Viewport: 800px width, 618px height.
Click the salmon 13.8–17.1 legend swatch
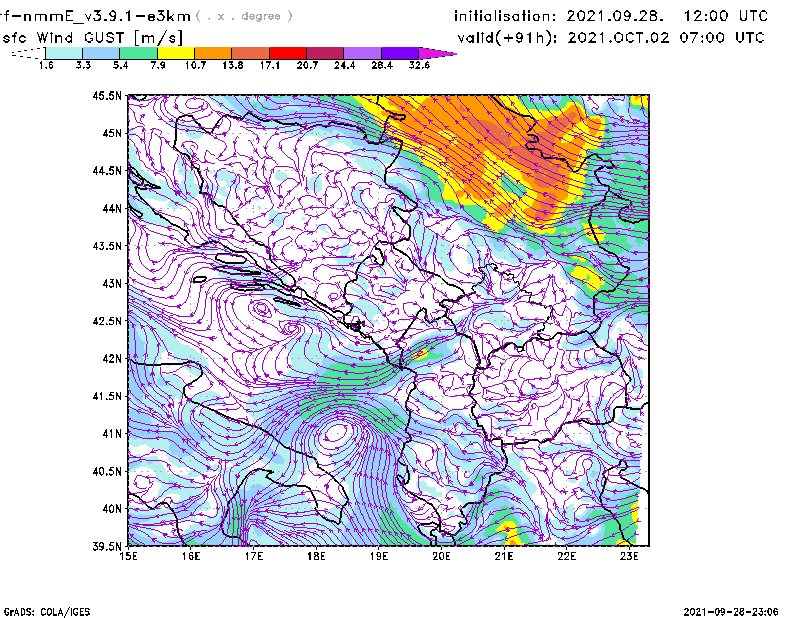[x=251, y=53]
